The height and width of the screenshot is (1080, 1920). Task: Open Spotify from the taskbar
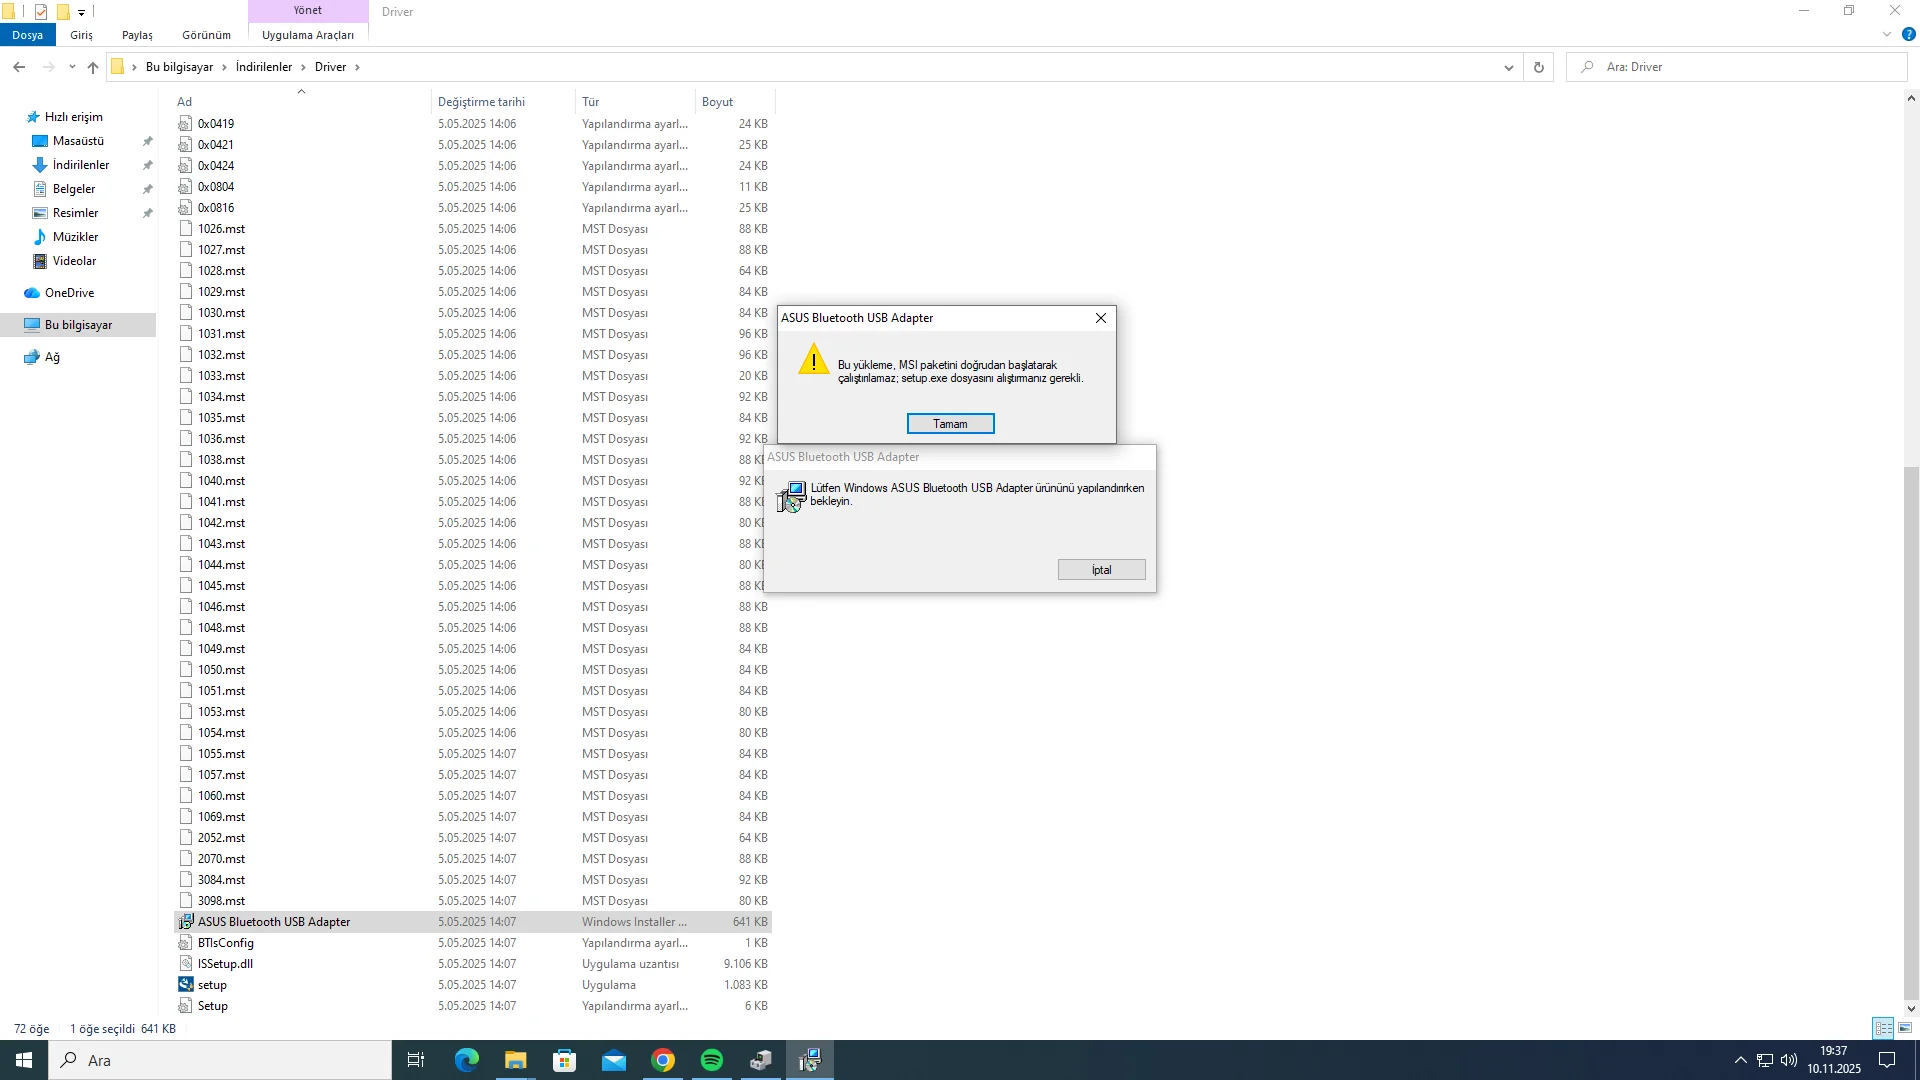click(712, 1060)
